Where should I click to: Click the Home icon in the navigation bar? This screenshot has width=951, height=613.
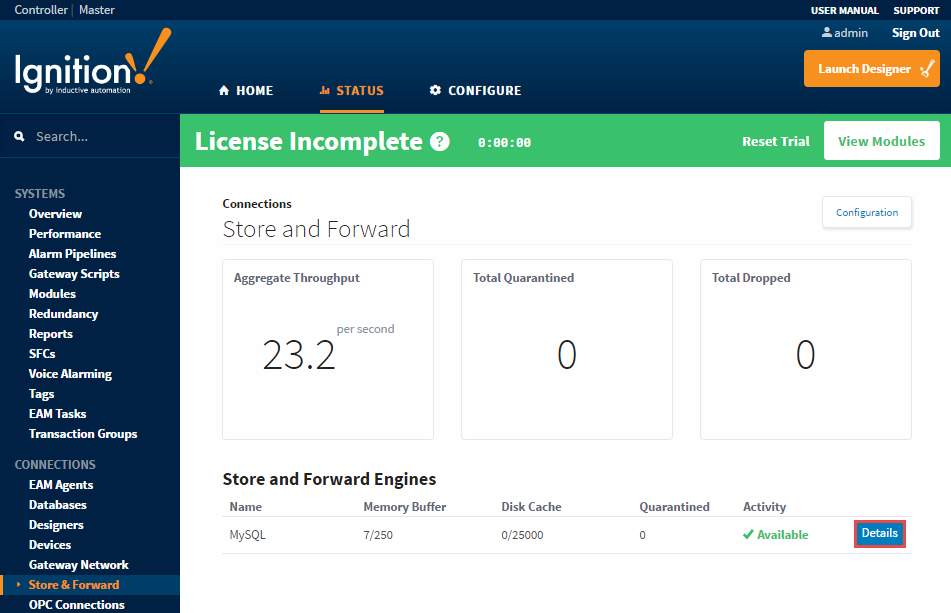tap(224, 90)
